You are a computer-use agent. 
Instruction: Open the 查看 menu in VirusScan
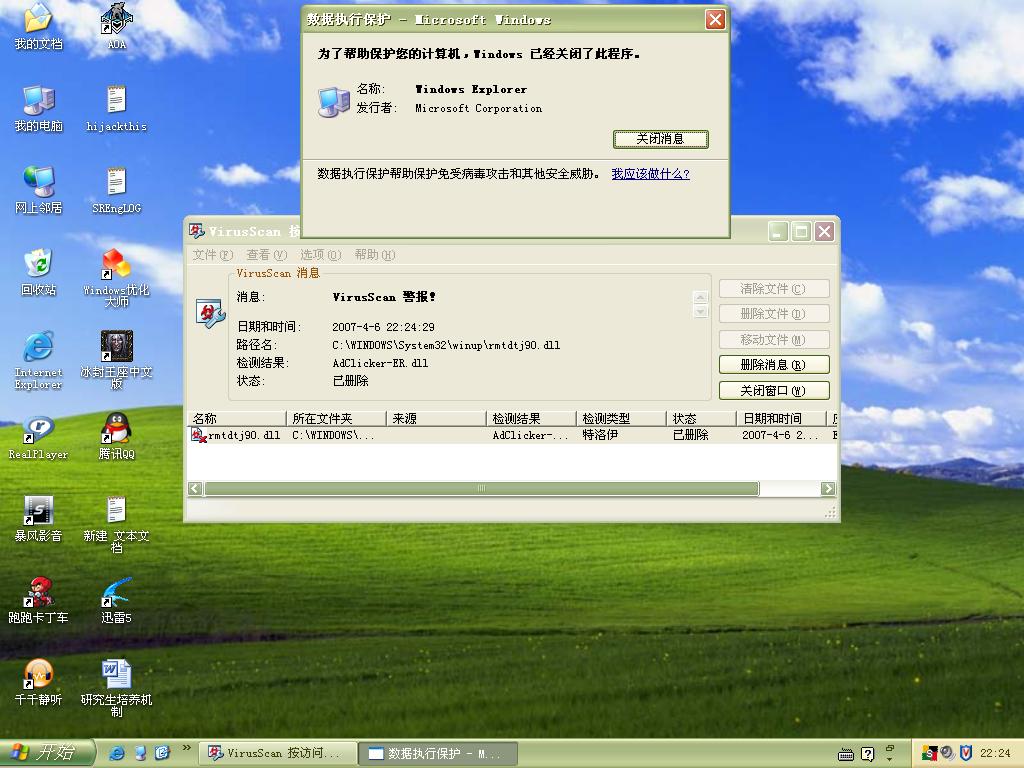[x=266, y=255]
